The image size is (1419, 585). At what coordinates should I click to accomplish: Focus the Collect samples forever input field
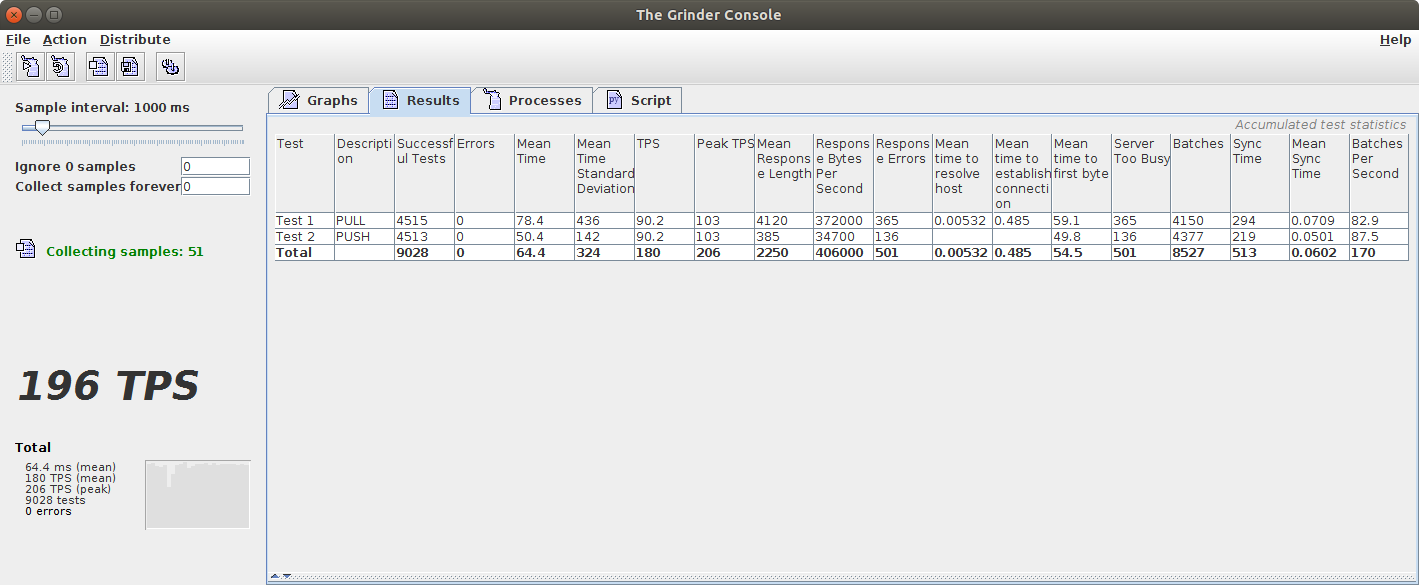(215, 186)
